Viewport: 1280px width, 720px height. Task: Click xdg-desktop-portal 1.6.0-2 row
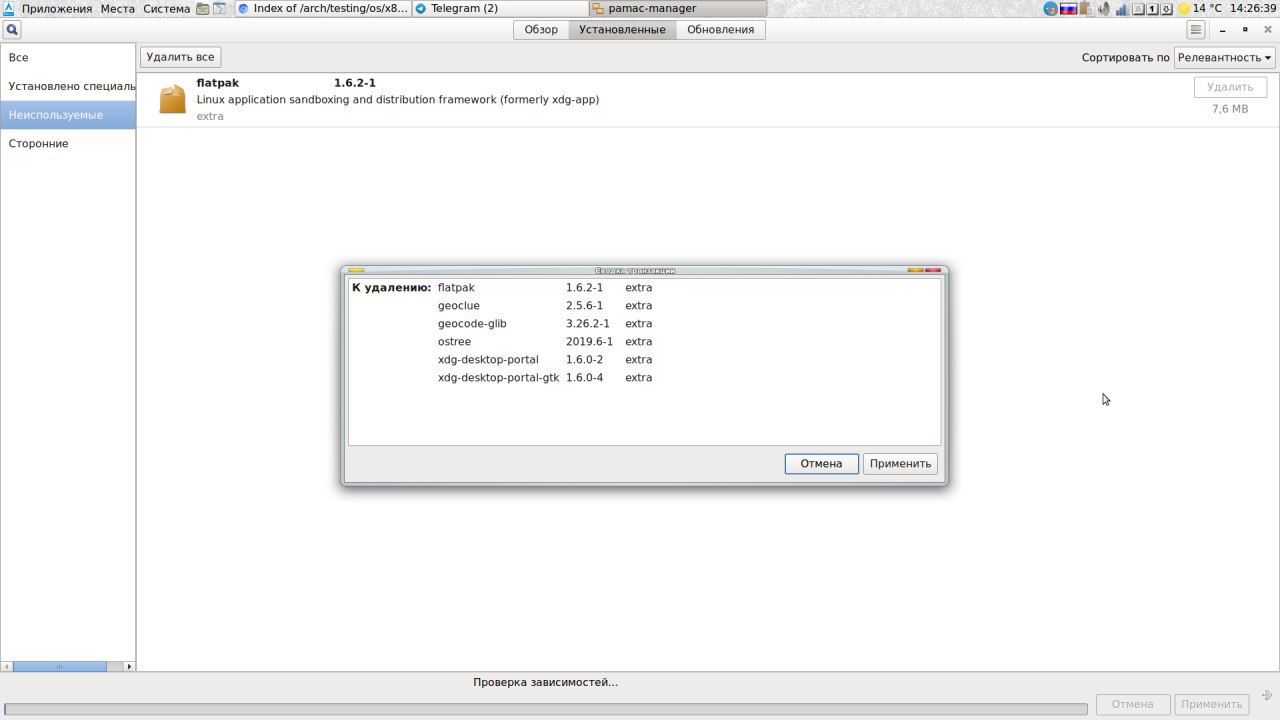coord(644,360)
